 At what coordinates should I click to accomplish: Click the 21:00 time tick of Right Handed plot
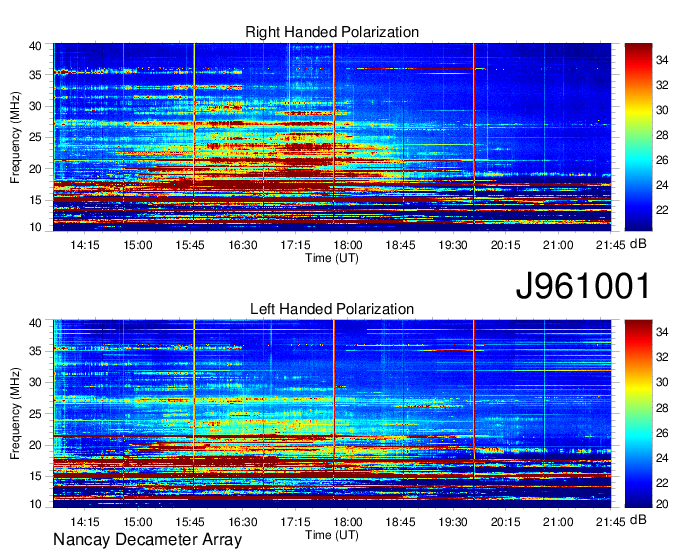[x=558, y=245]
